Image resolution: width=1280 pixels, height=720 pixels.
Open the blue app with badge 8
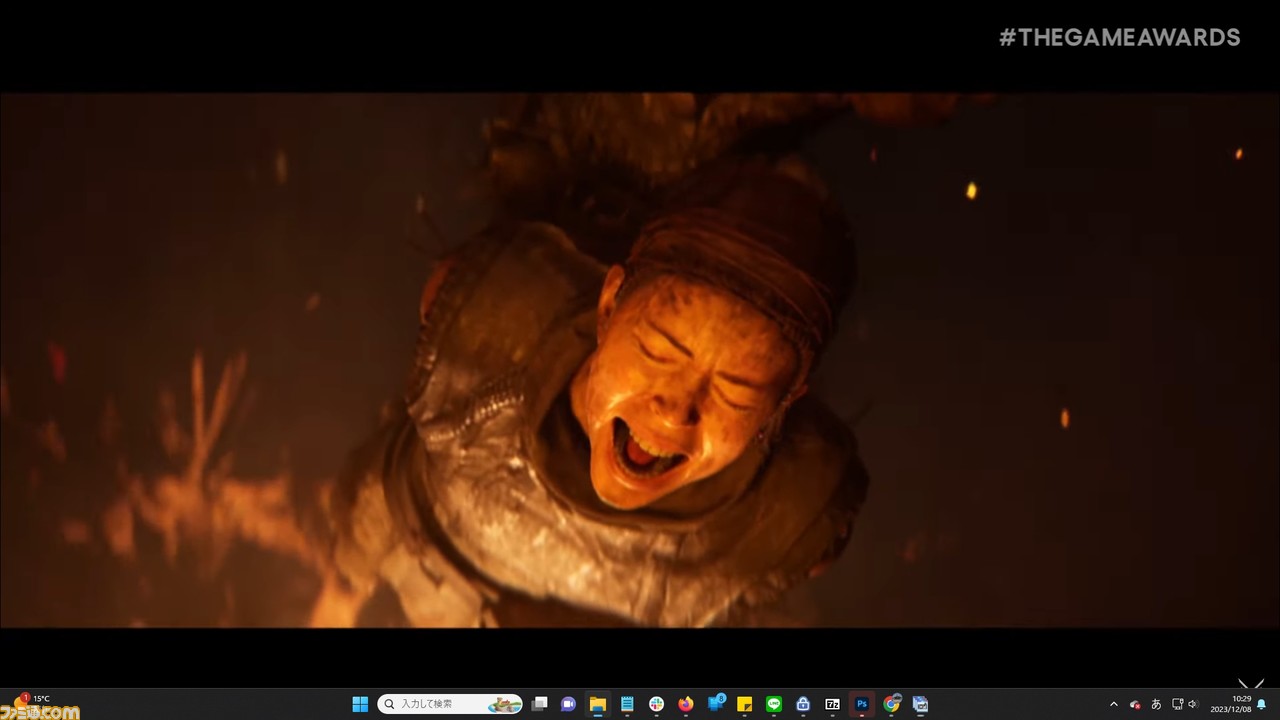click(x=715, y=704)
